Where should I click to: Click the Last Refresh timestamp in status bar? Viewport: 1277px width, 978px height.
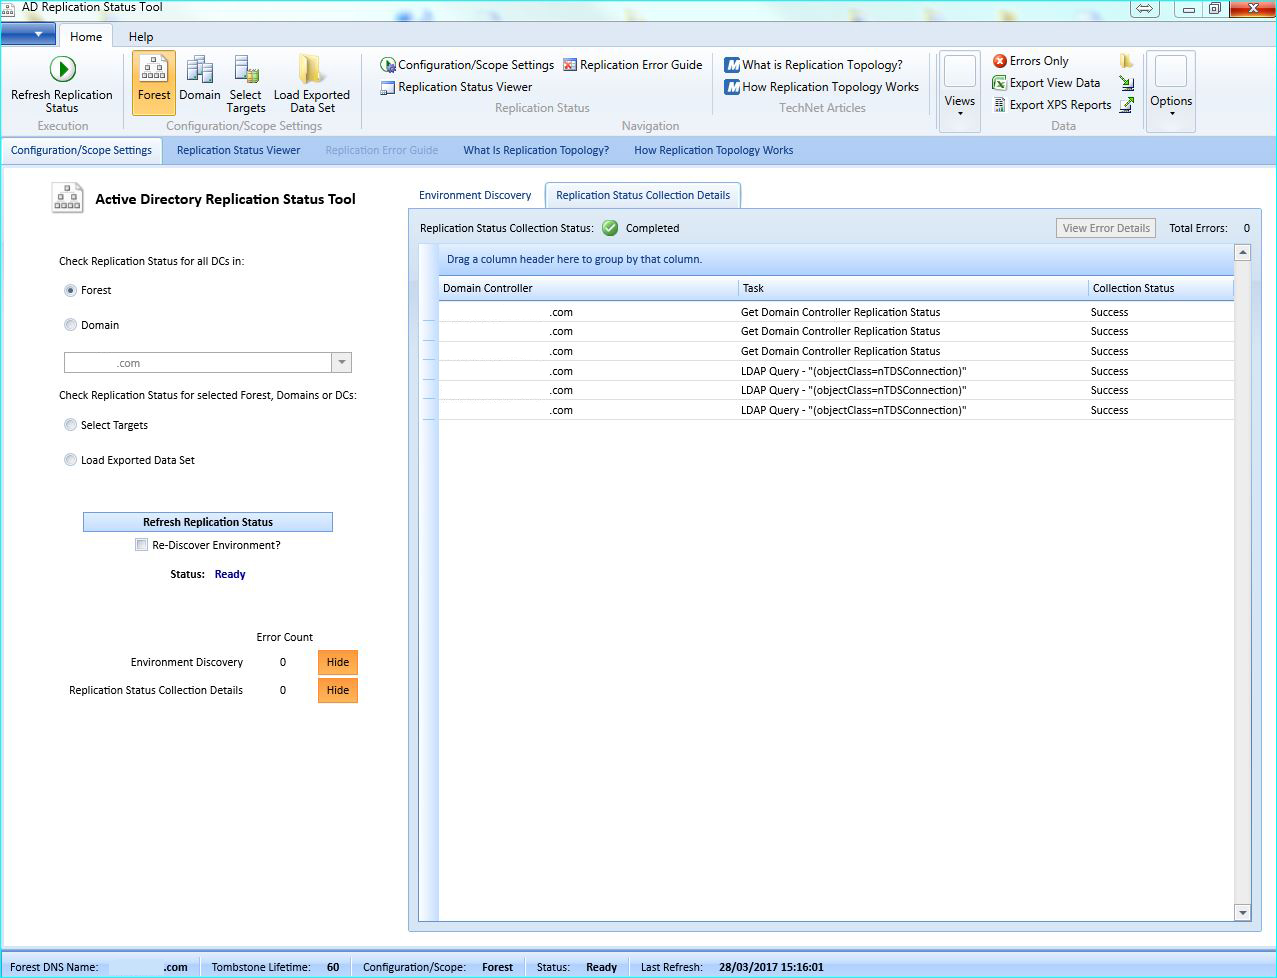[771, 967]
